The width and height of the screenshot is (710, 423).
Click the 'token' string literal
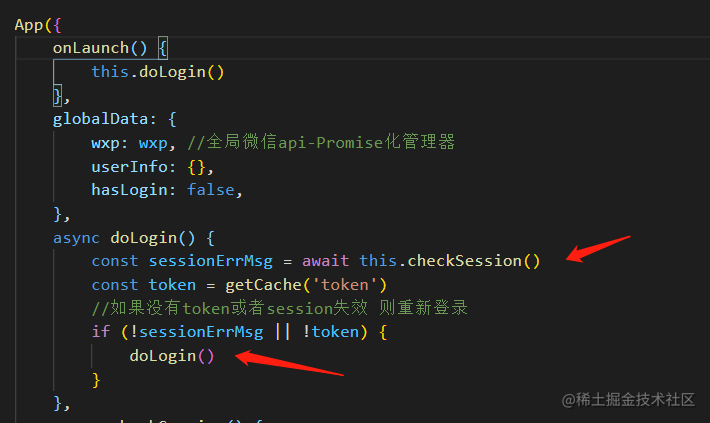pos(345,285)
